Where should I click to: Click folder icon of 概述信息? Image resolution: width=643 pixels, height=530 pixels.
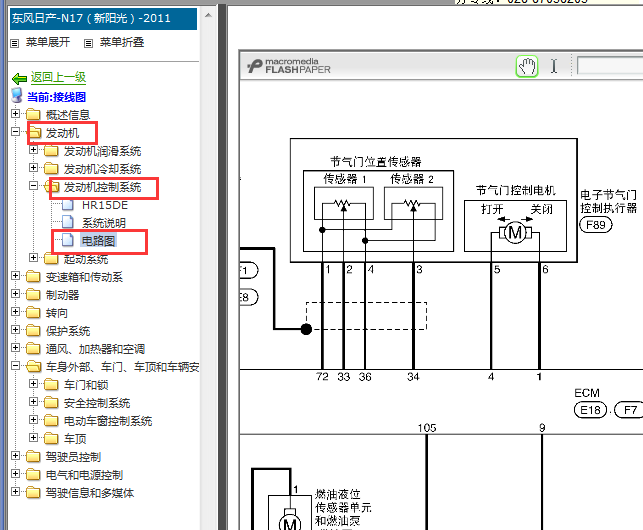[x=33, y=114]
